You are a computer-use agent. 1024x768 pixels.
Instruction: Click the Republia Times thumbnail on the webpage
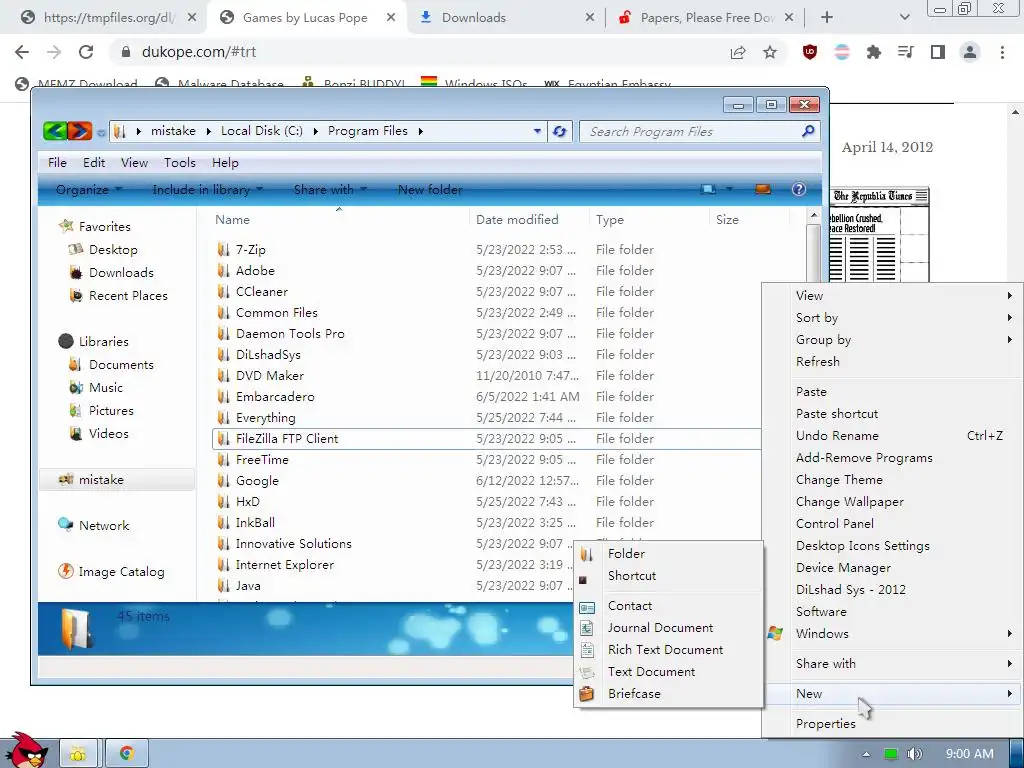[x=879, y=236]
